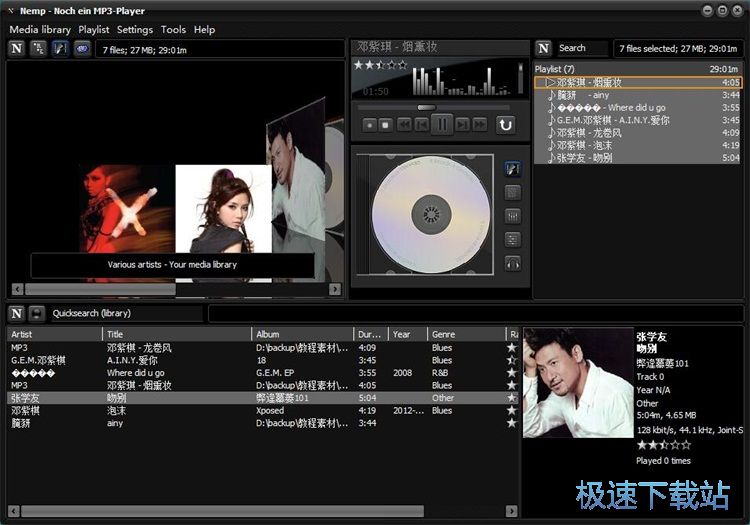Sort library by Genre column
The image size is (750, 525).
pos(466,334)
